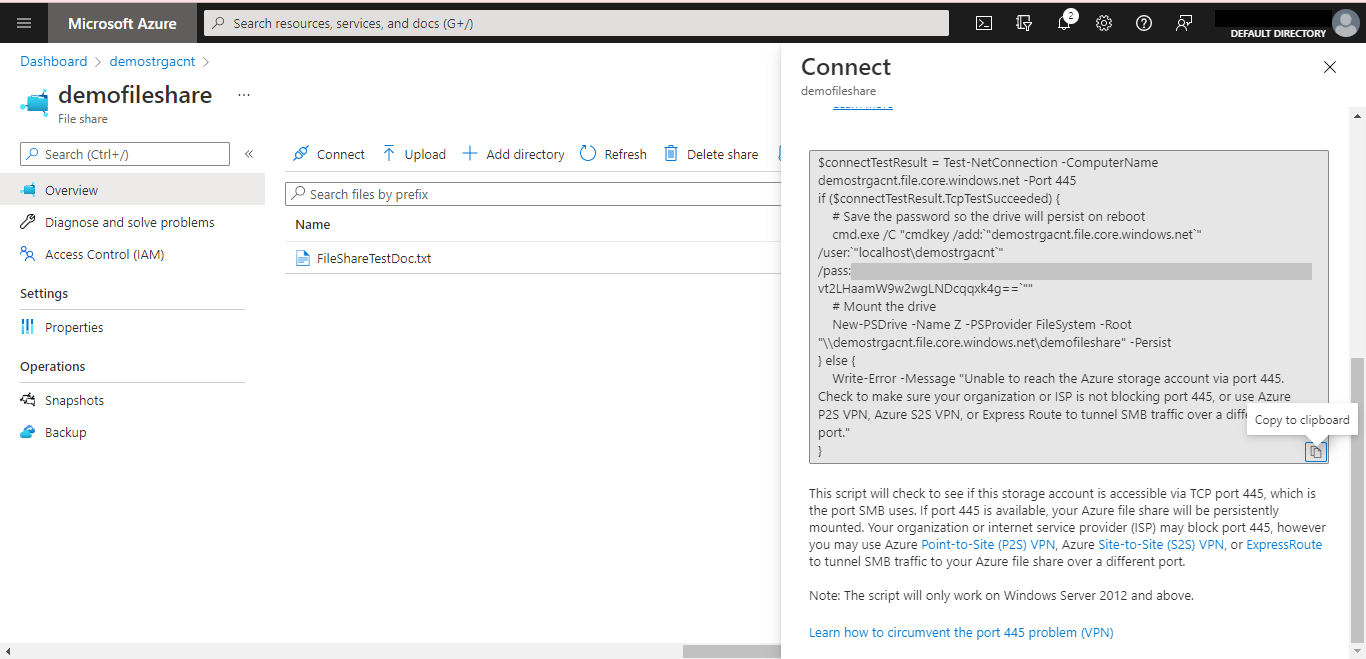Click the Connect toolbar button
The height and width of the screenshot is (659, 1366).
click(328, 154)
